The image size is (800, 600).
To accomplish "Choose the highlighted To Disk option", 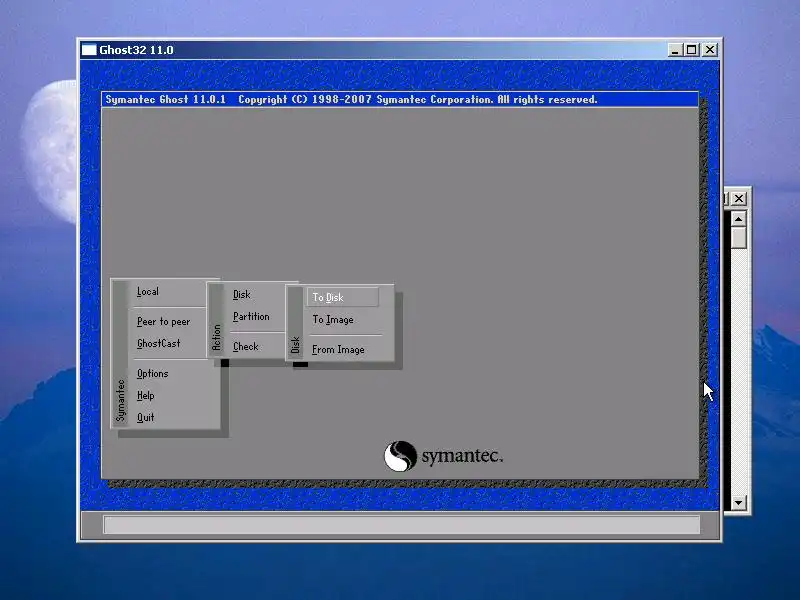I will (342, 297).
